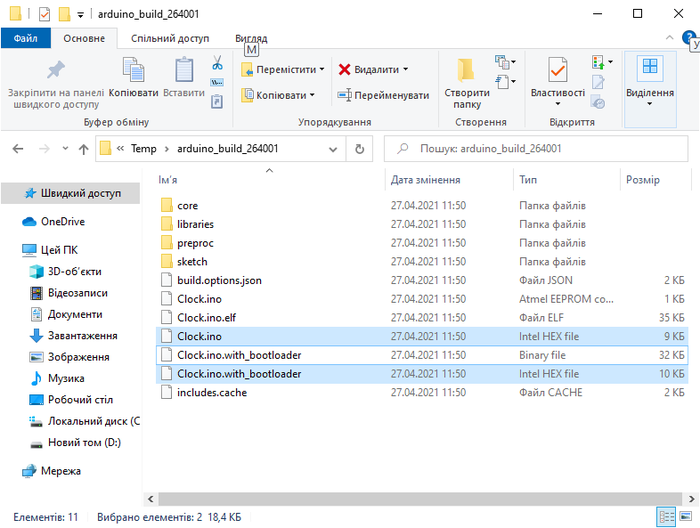Expand the Перемістити (Move to) dropdown

[323, 70]
